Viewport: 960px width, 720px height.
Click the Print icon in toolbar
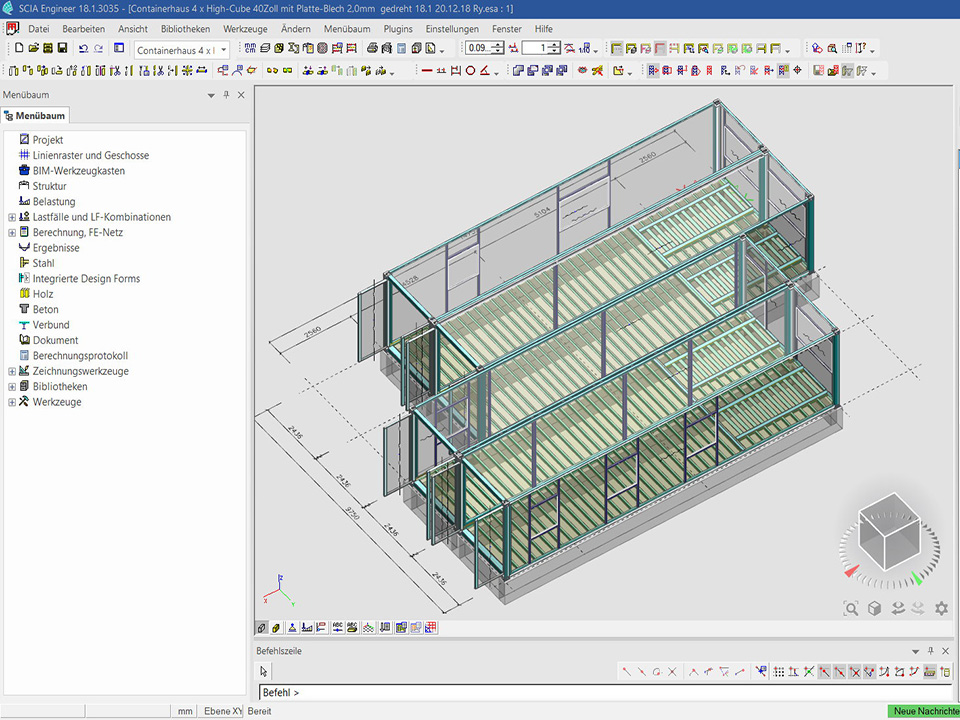[372, 48]
